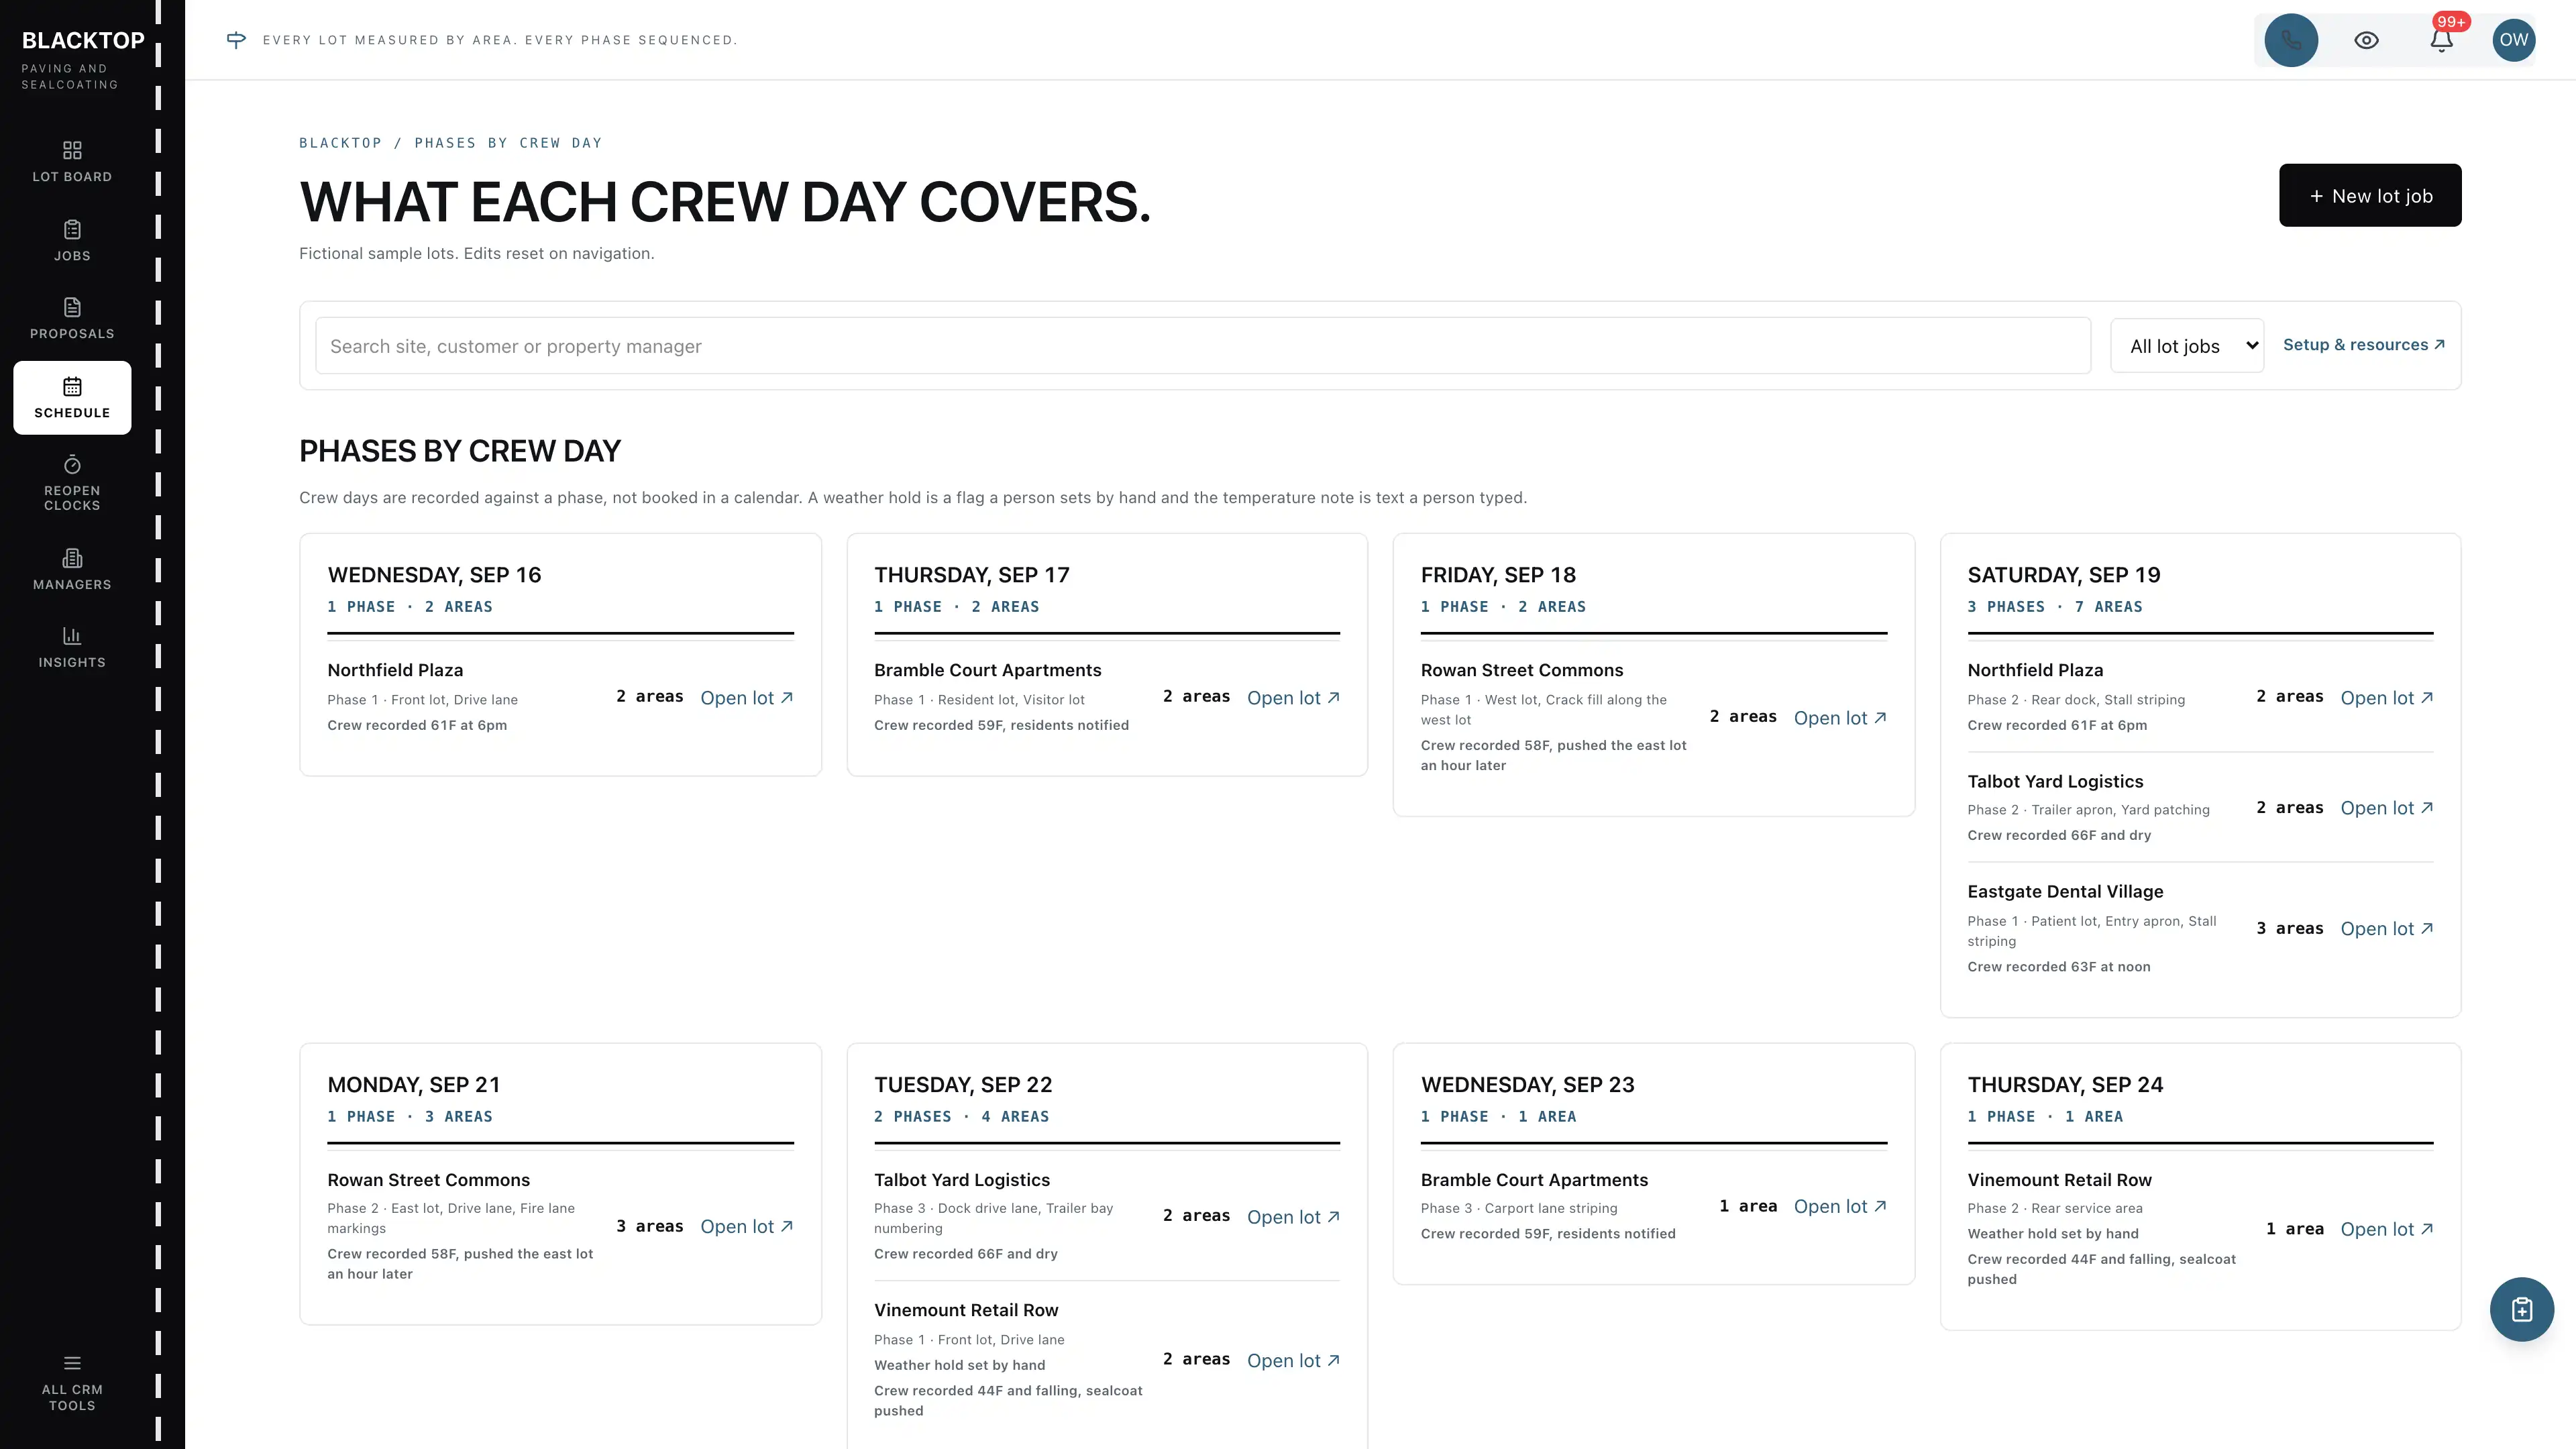
Task: Open lot for Eastgate Dental Village
Action: pos(2387,929)
